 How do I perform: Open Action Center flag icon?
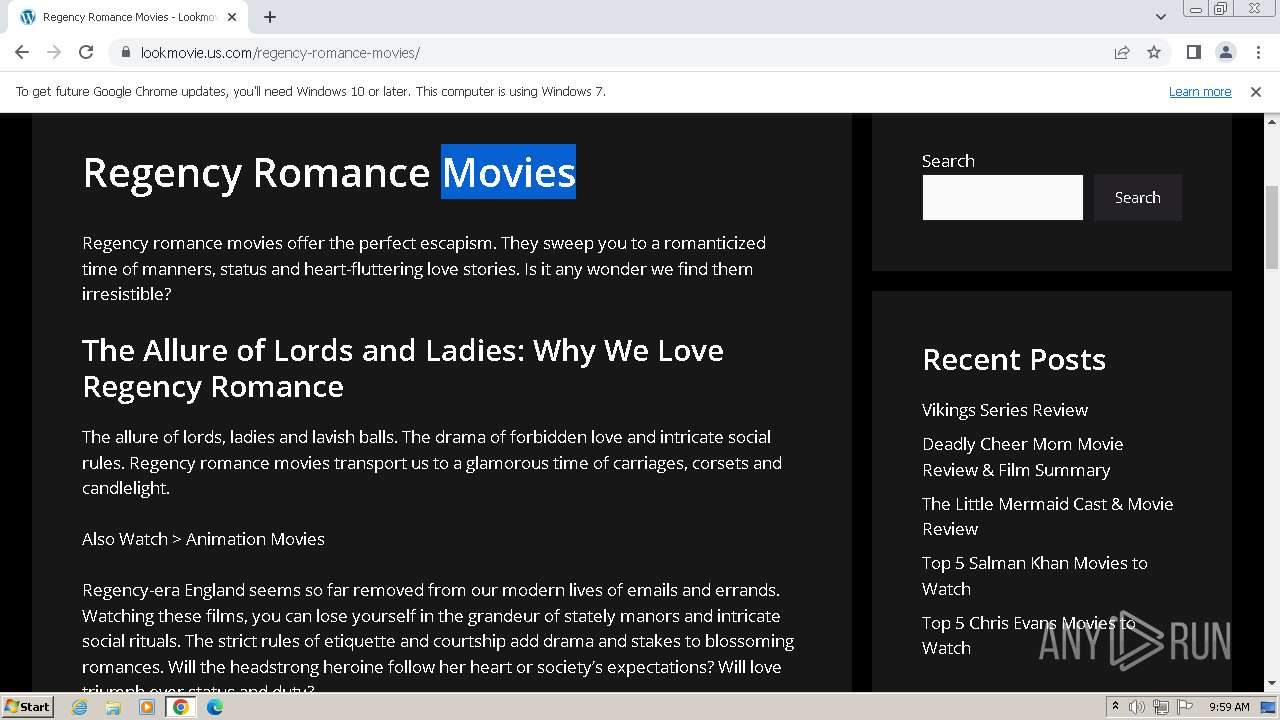coord(1183,707)
